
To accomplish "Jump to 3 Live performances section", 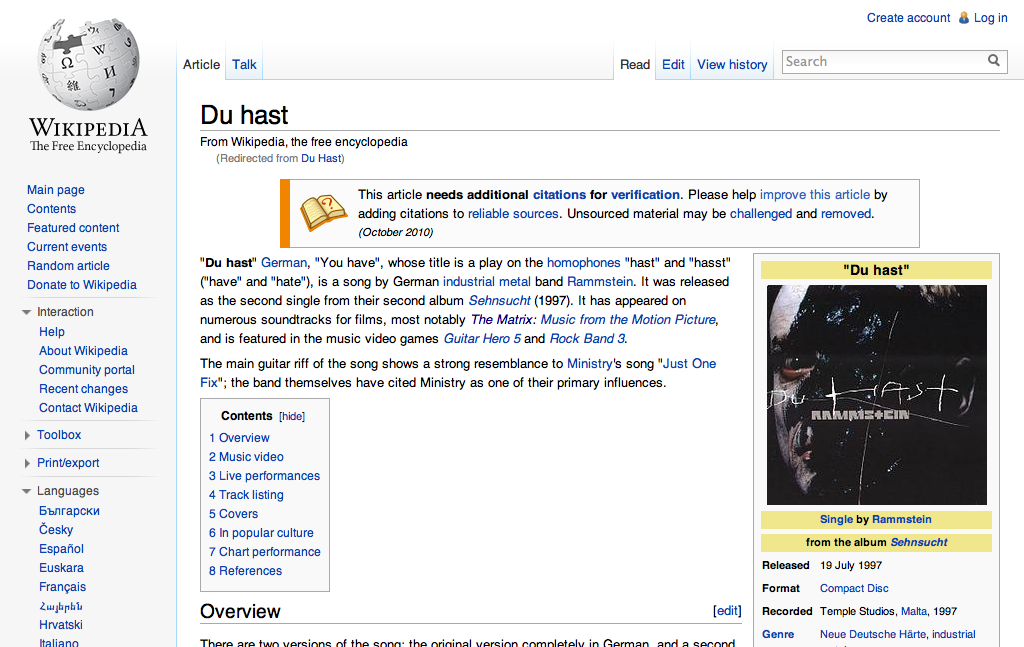I will pyautogui.click(x=264, y=476).
